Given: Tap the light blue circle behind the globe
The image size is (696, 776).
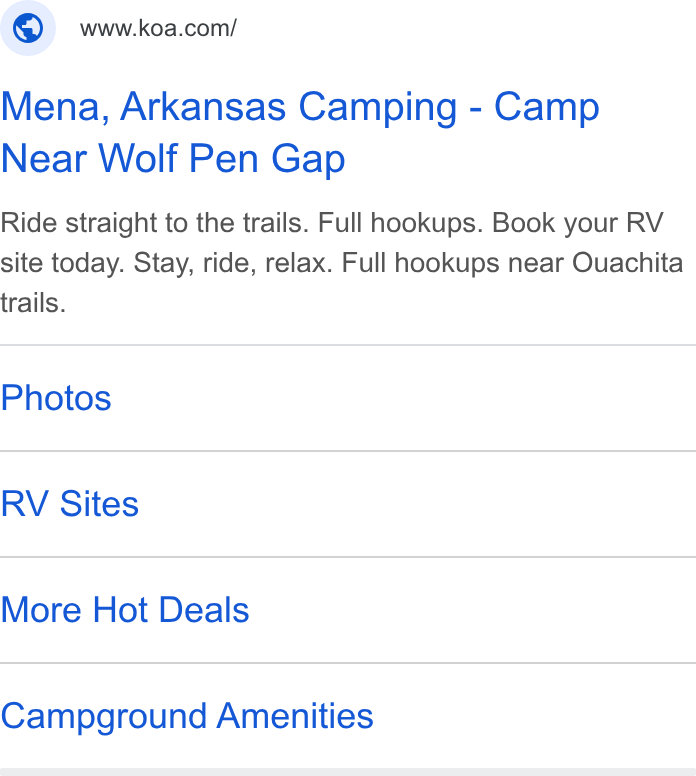Looking at the screenshot, I should 28,28.
